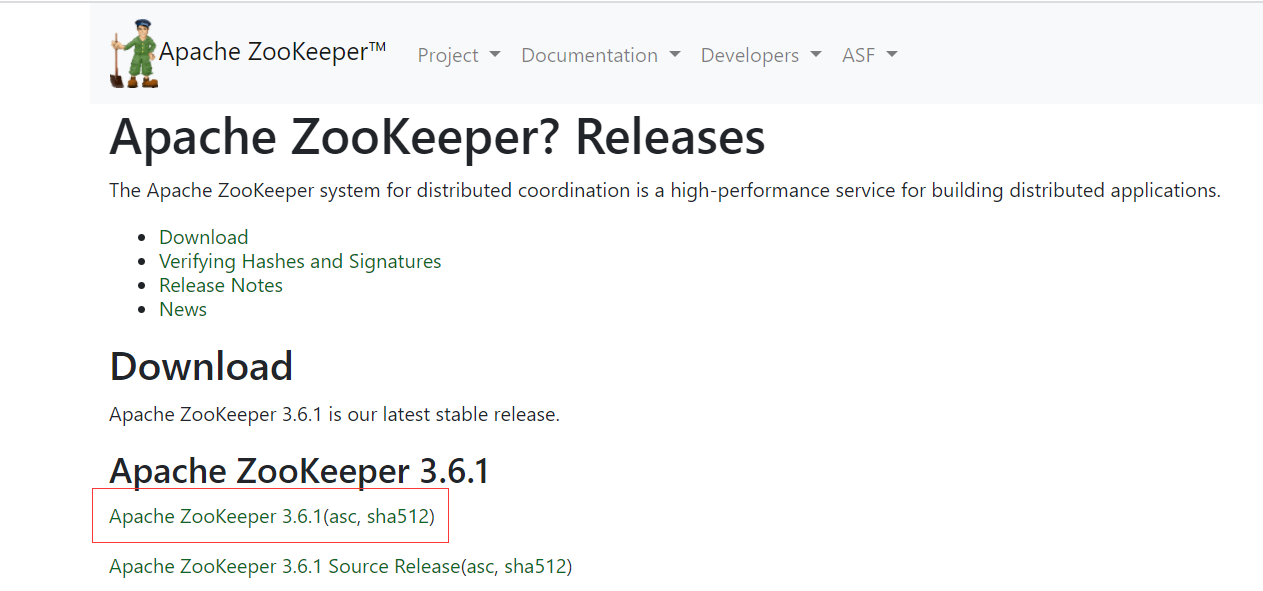Image resolution: width=1263 pixels, height=591 pixels.
Task: Download Apache ZooKeeper 3.6.1 binary link
Action: [x=216, y=516]
